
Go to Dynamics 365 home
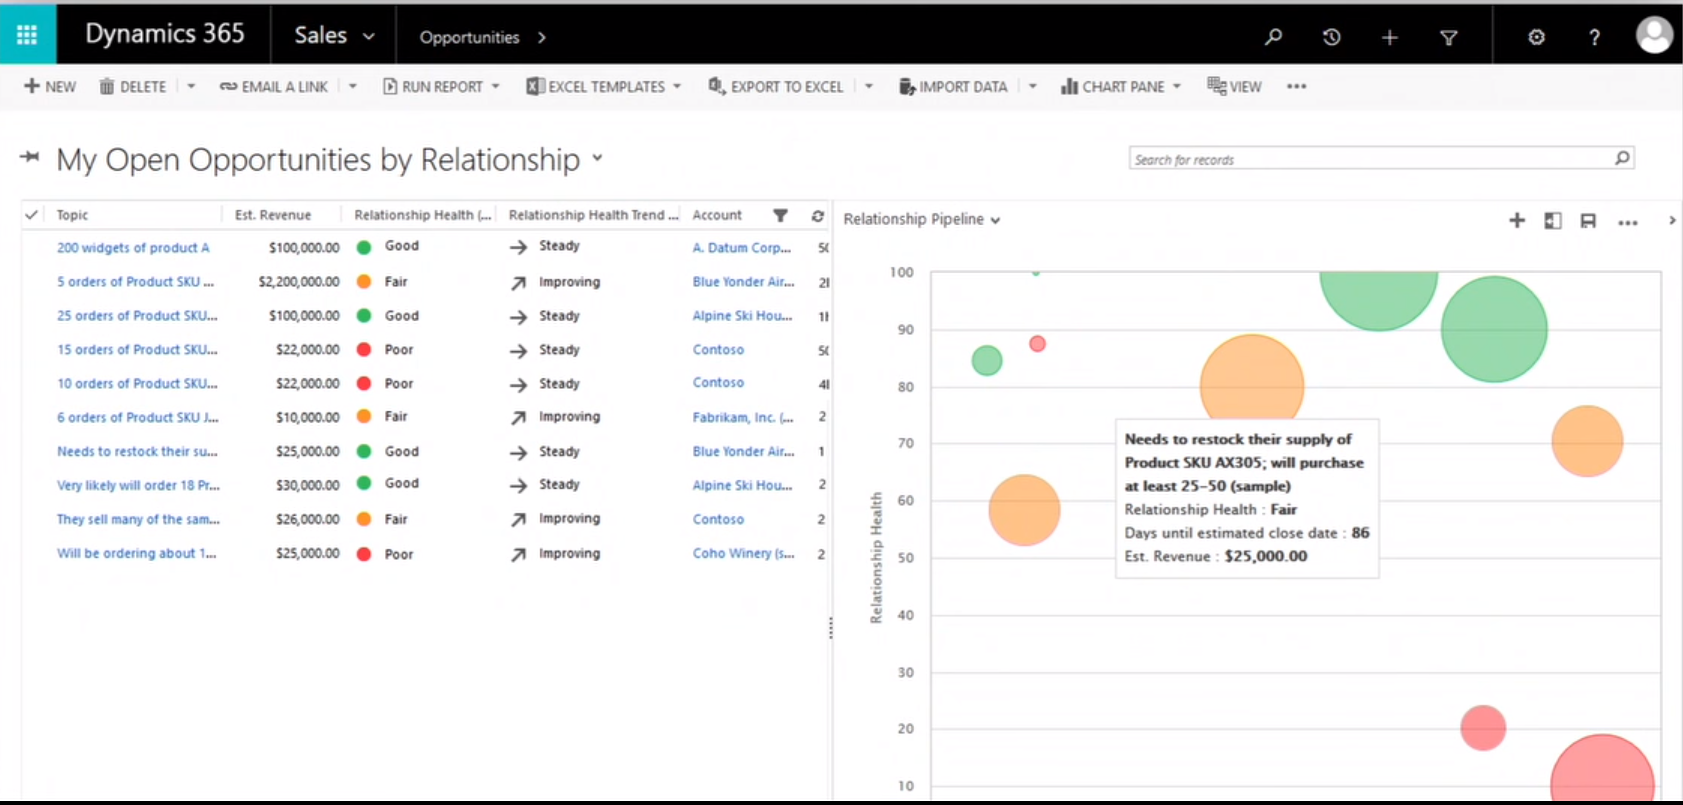[165, 34]
